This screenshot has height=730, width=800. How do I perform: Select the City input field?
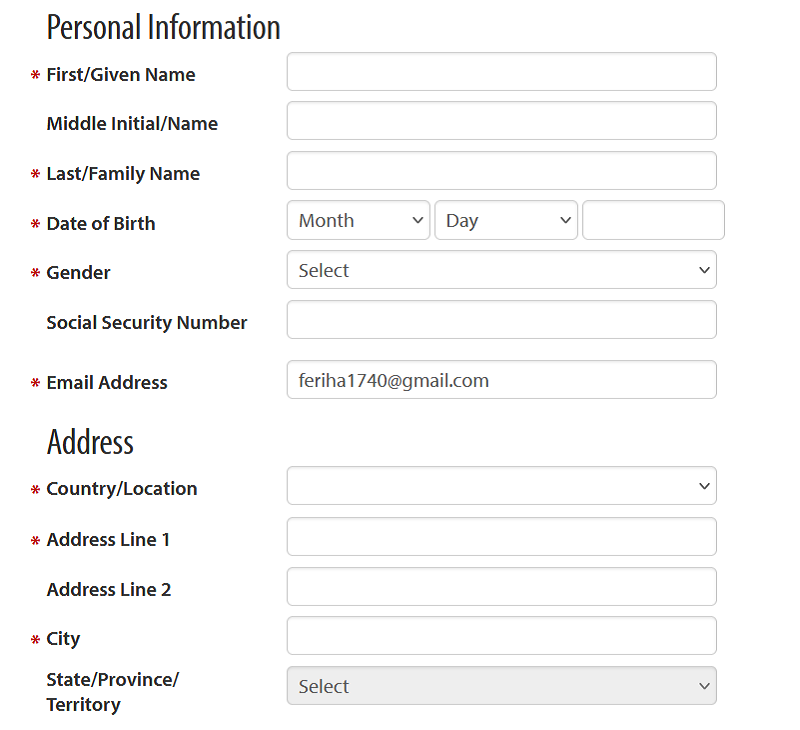pos(502,636)
